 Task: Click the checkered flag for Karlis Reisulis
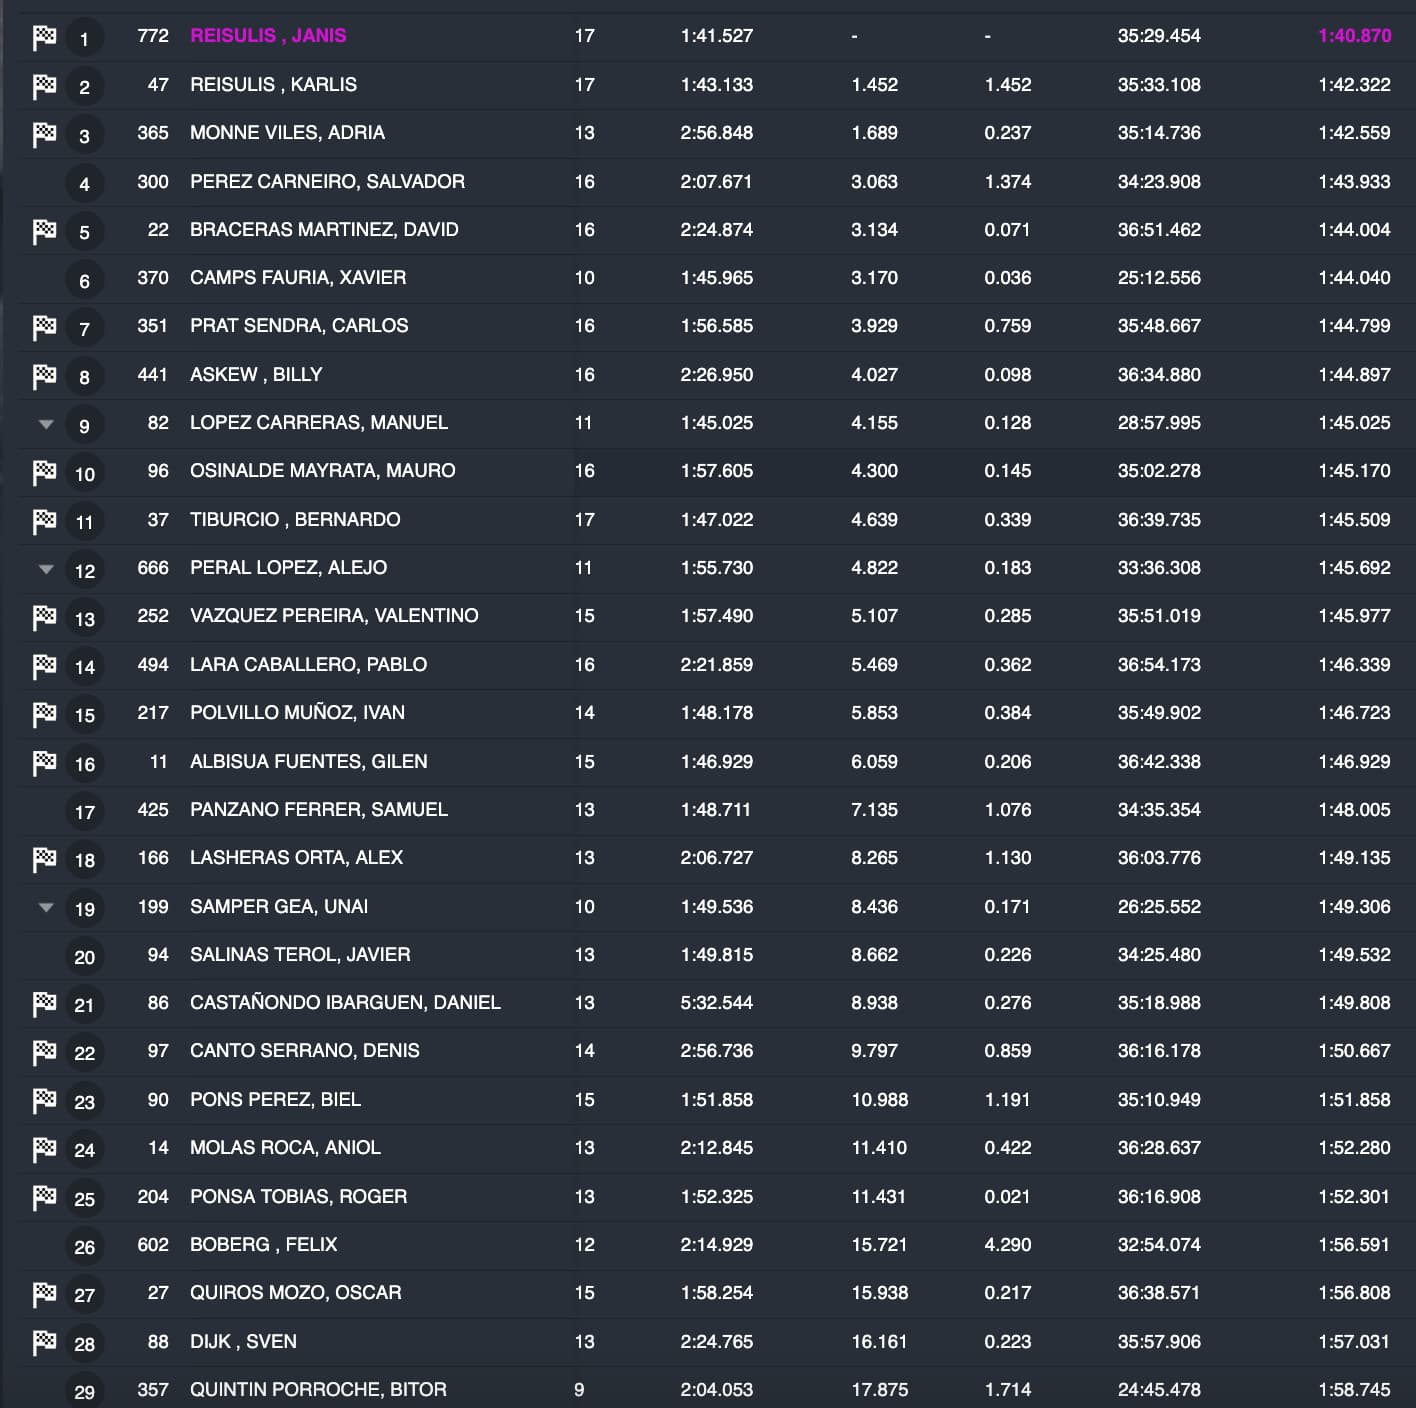pyautogui.click(x=44, y=86)
